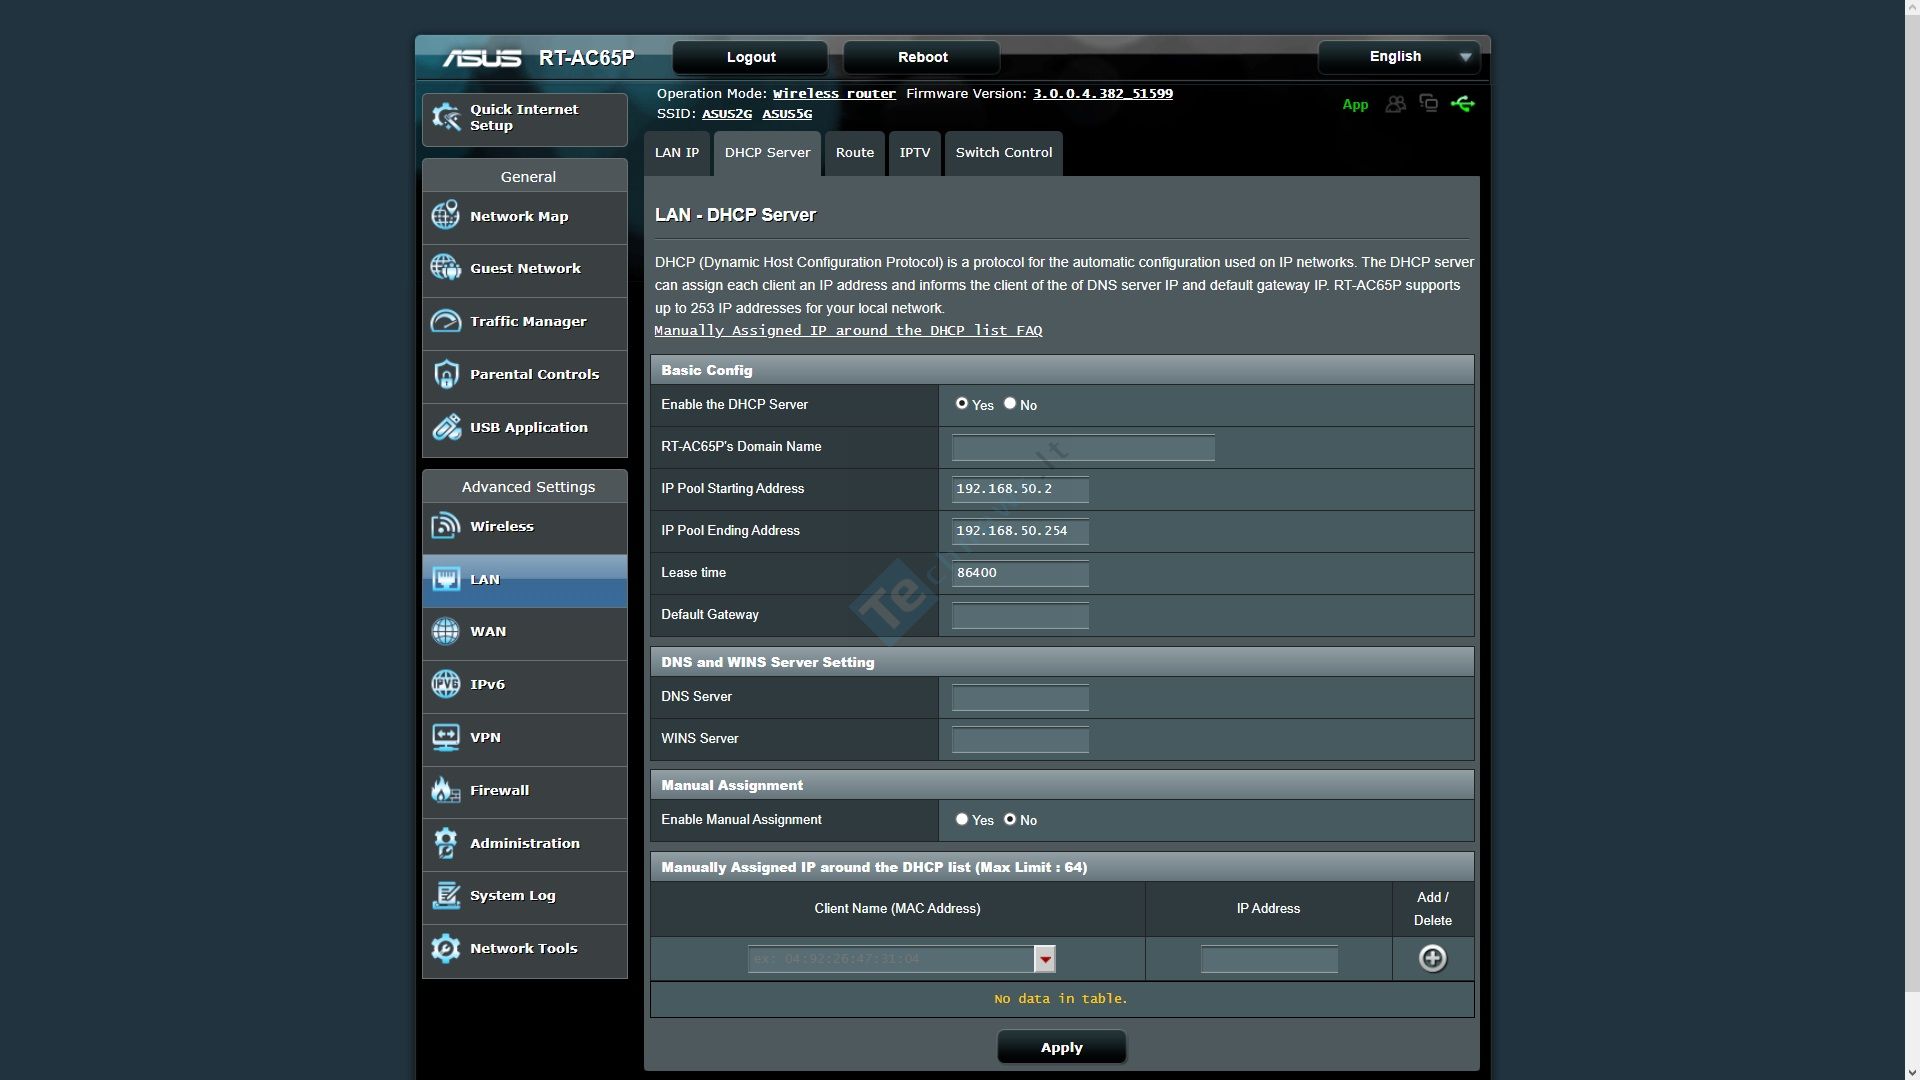Open the Guest Network menu item
Viewport: 1920px width, 1080px height.
[x=525, y=270]
